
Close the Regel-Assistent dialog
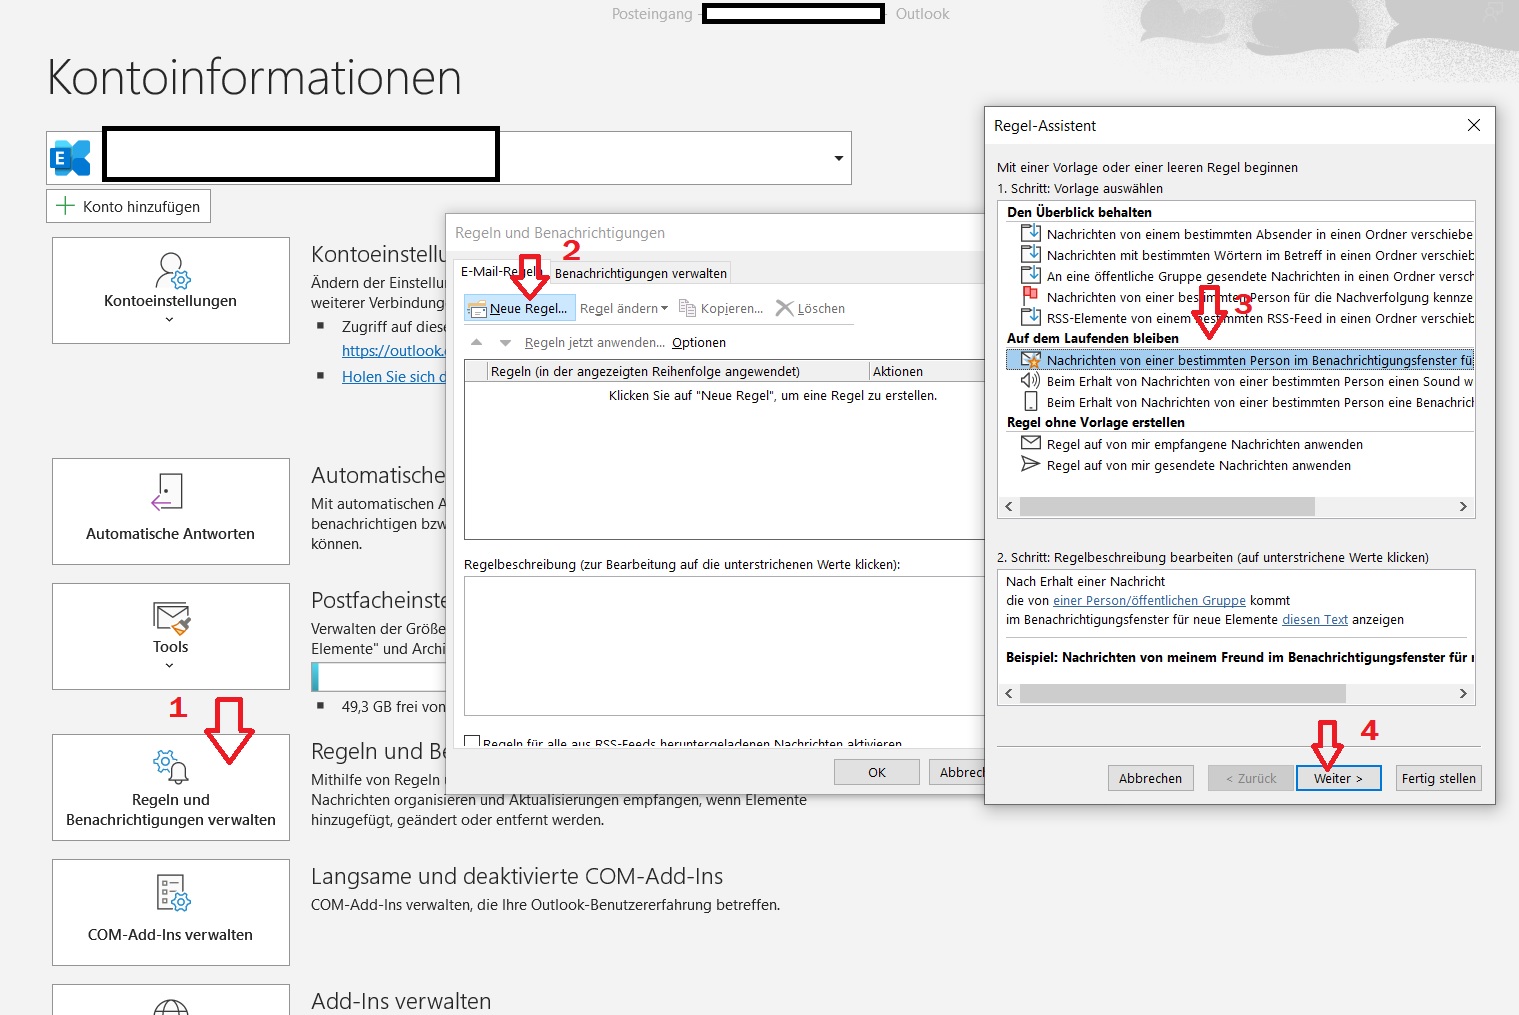click(1473, 125)
